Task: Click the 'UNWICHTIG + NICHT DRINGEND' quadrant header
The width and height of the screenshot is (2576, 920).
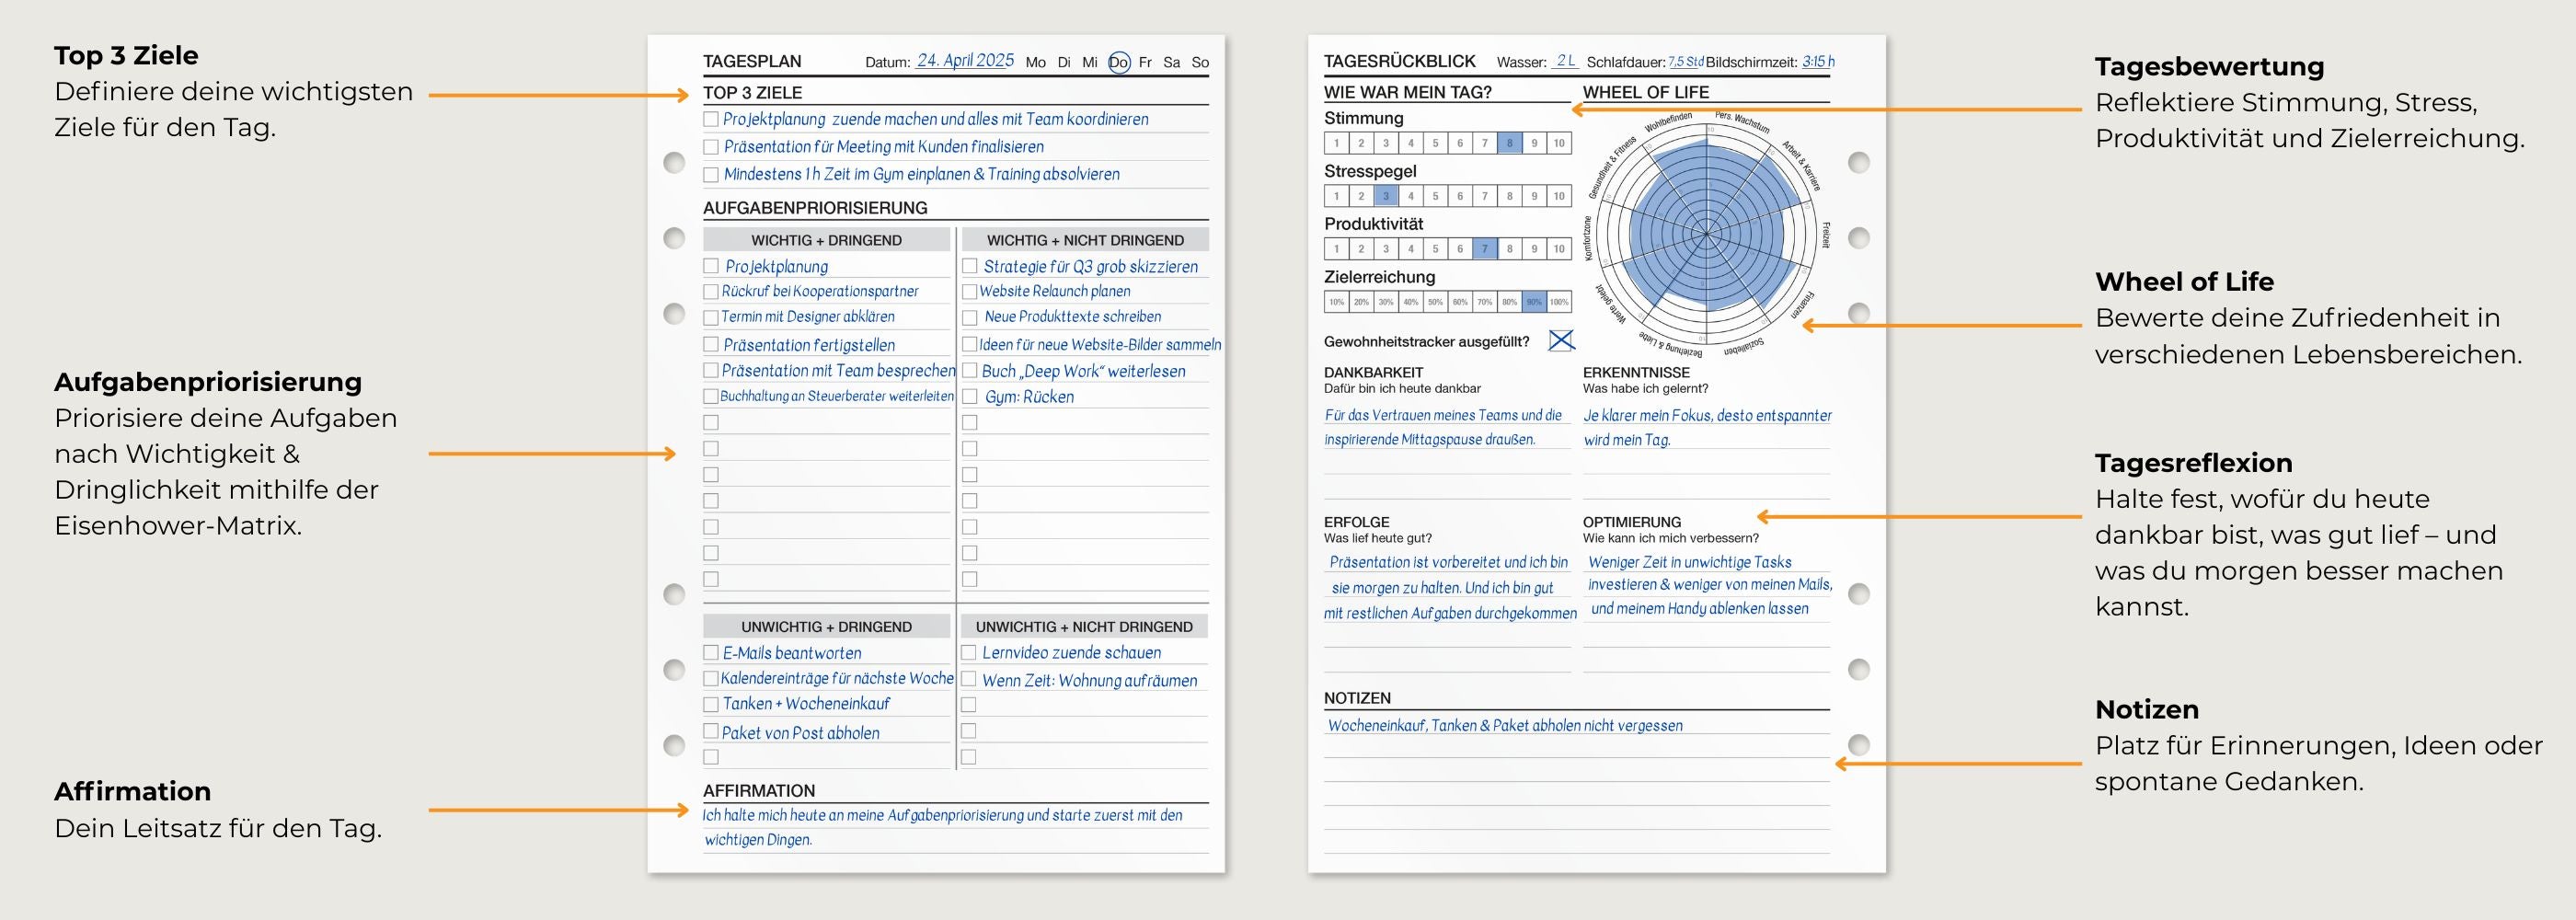Action: point(1084,627)
